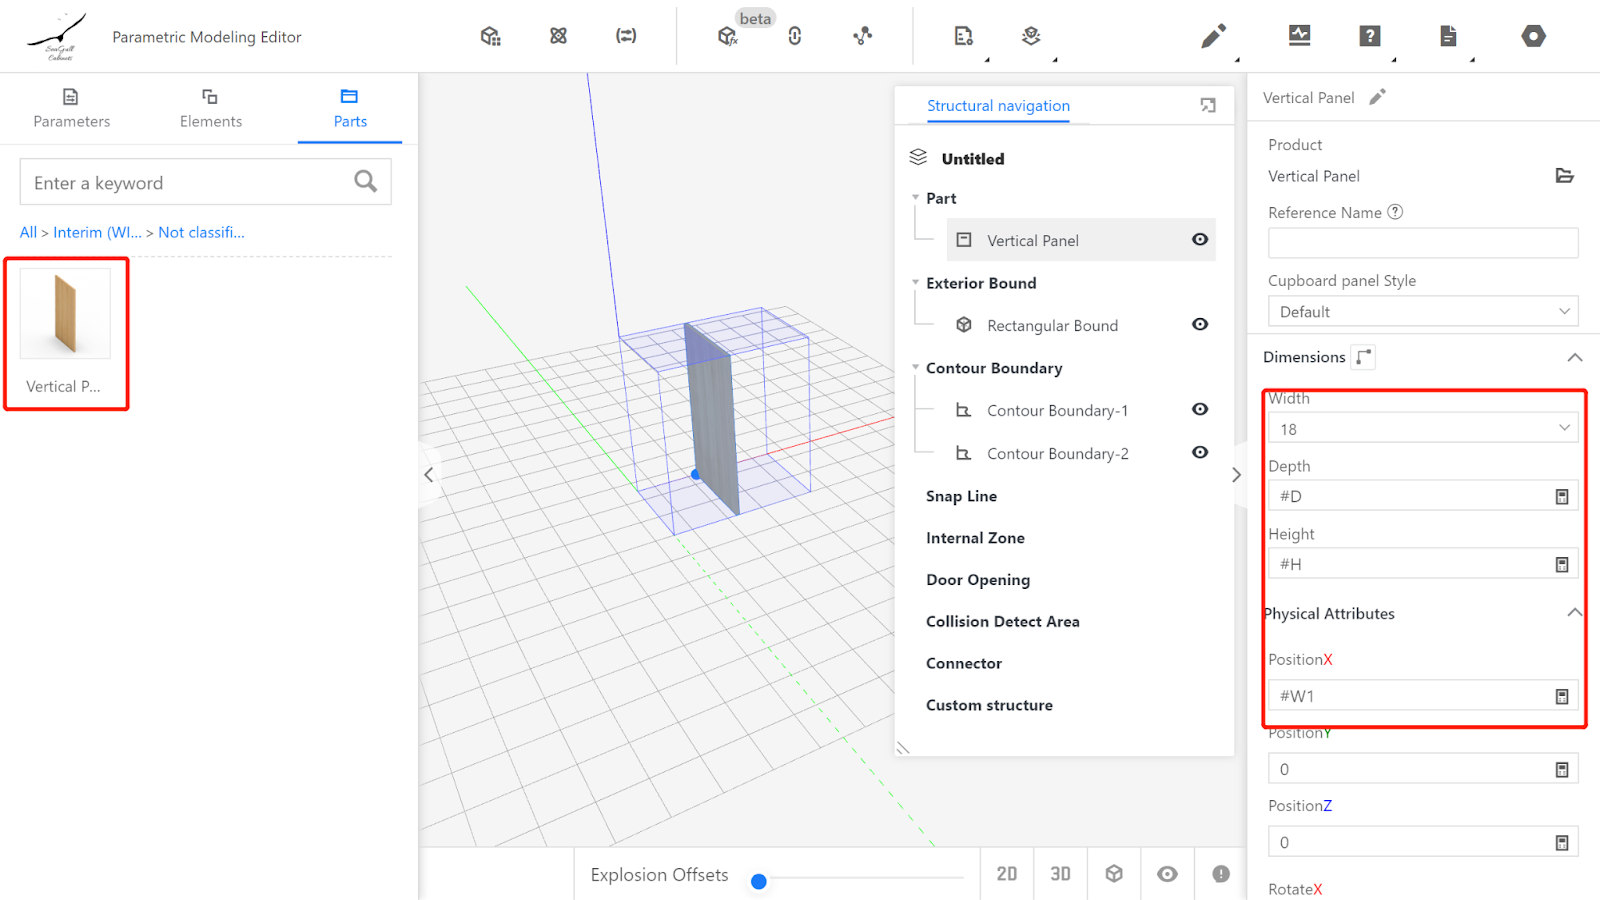Click the pencil edit tool in the top toolbar

[1213, 37]
